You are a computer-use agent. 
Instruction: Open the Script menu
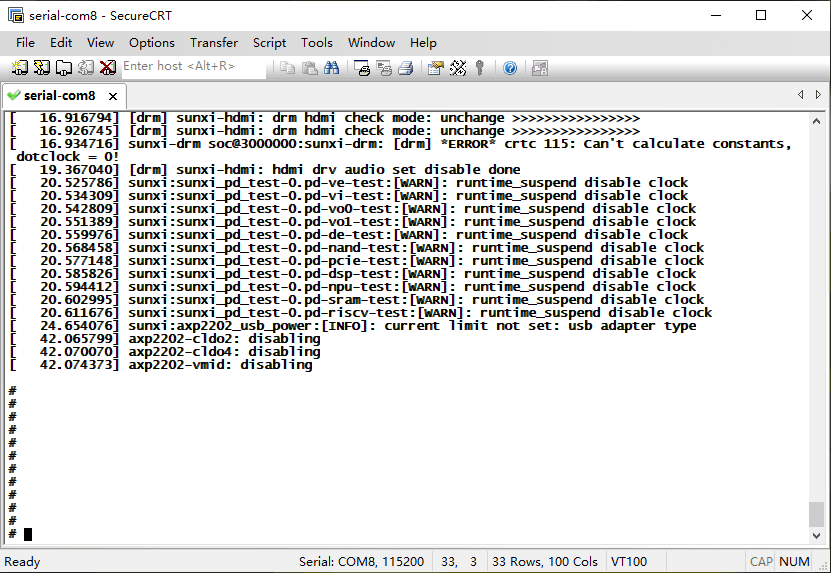coord(269,42)
